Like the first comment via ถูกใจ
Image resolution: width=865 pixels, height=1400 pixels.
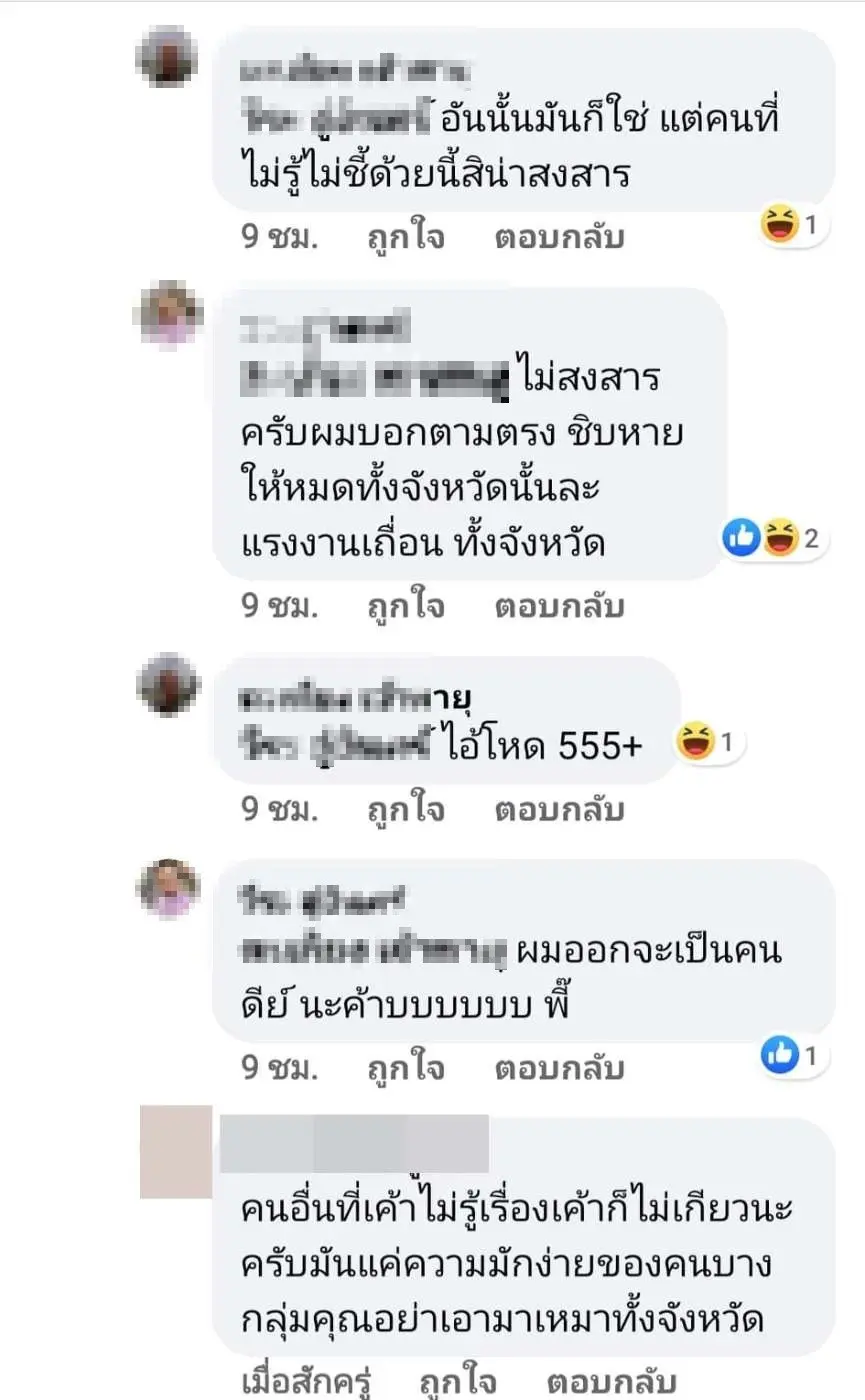(405, 237)
